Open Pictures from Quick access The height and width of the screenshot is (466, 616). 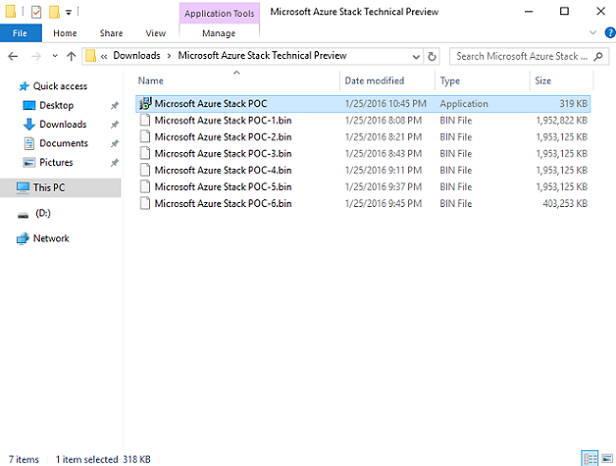56,162
